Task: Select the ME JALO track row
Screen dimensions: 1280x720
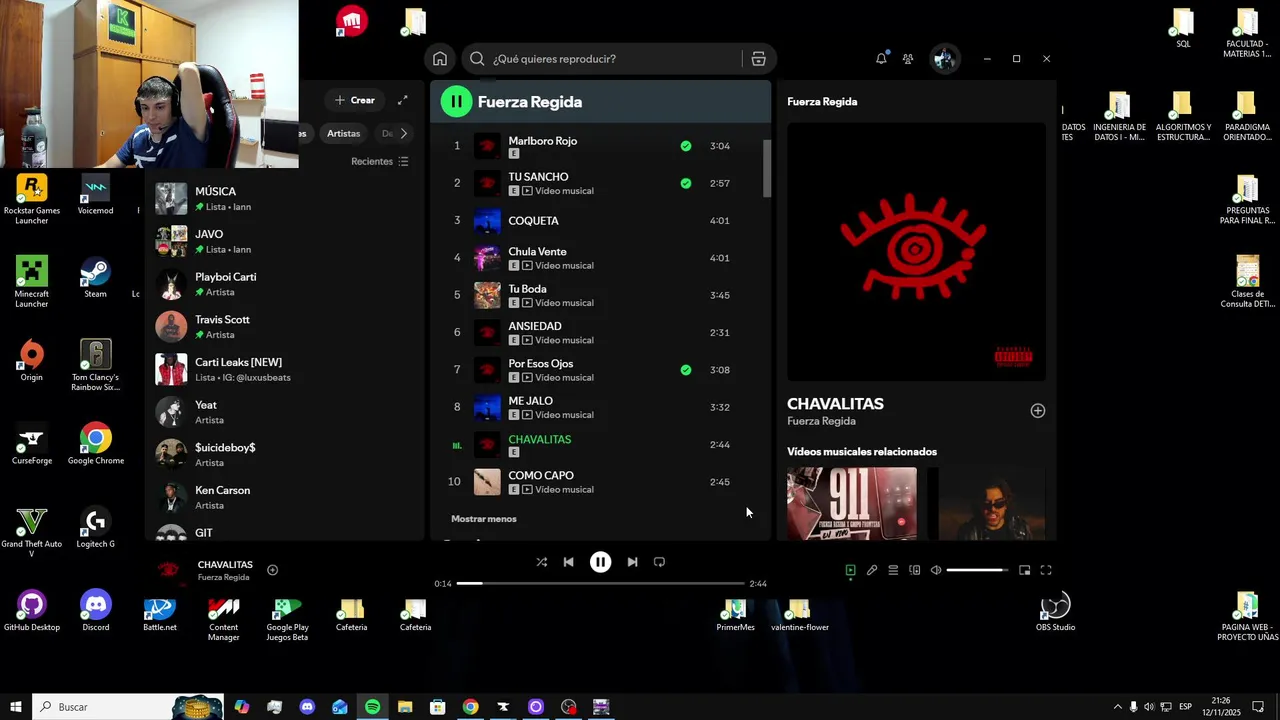Action: click(x=600, y=407)
